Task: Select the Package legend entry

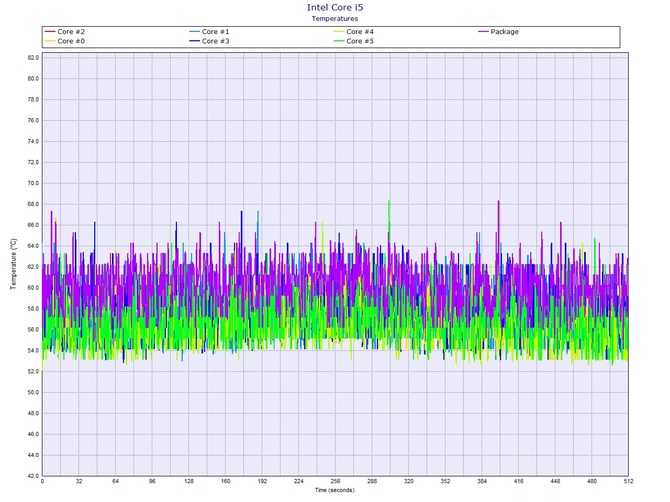Action: coord(499,32)
